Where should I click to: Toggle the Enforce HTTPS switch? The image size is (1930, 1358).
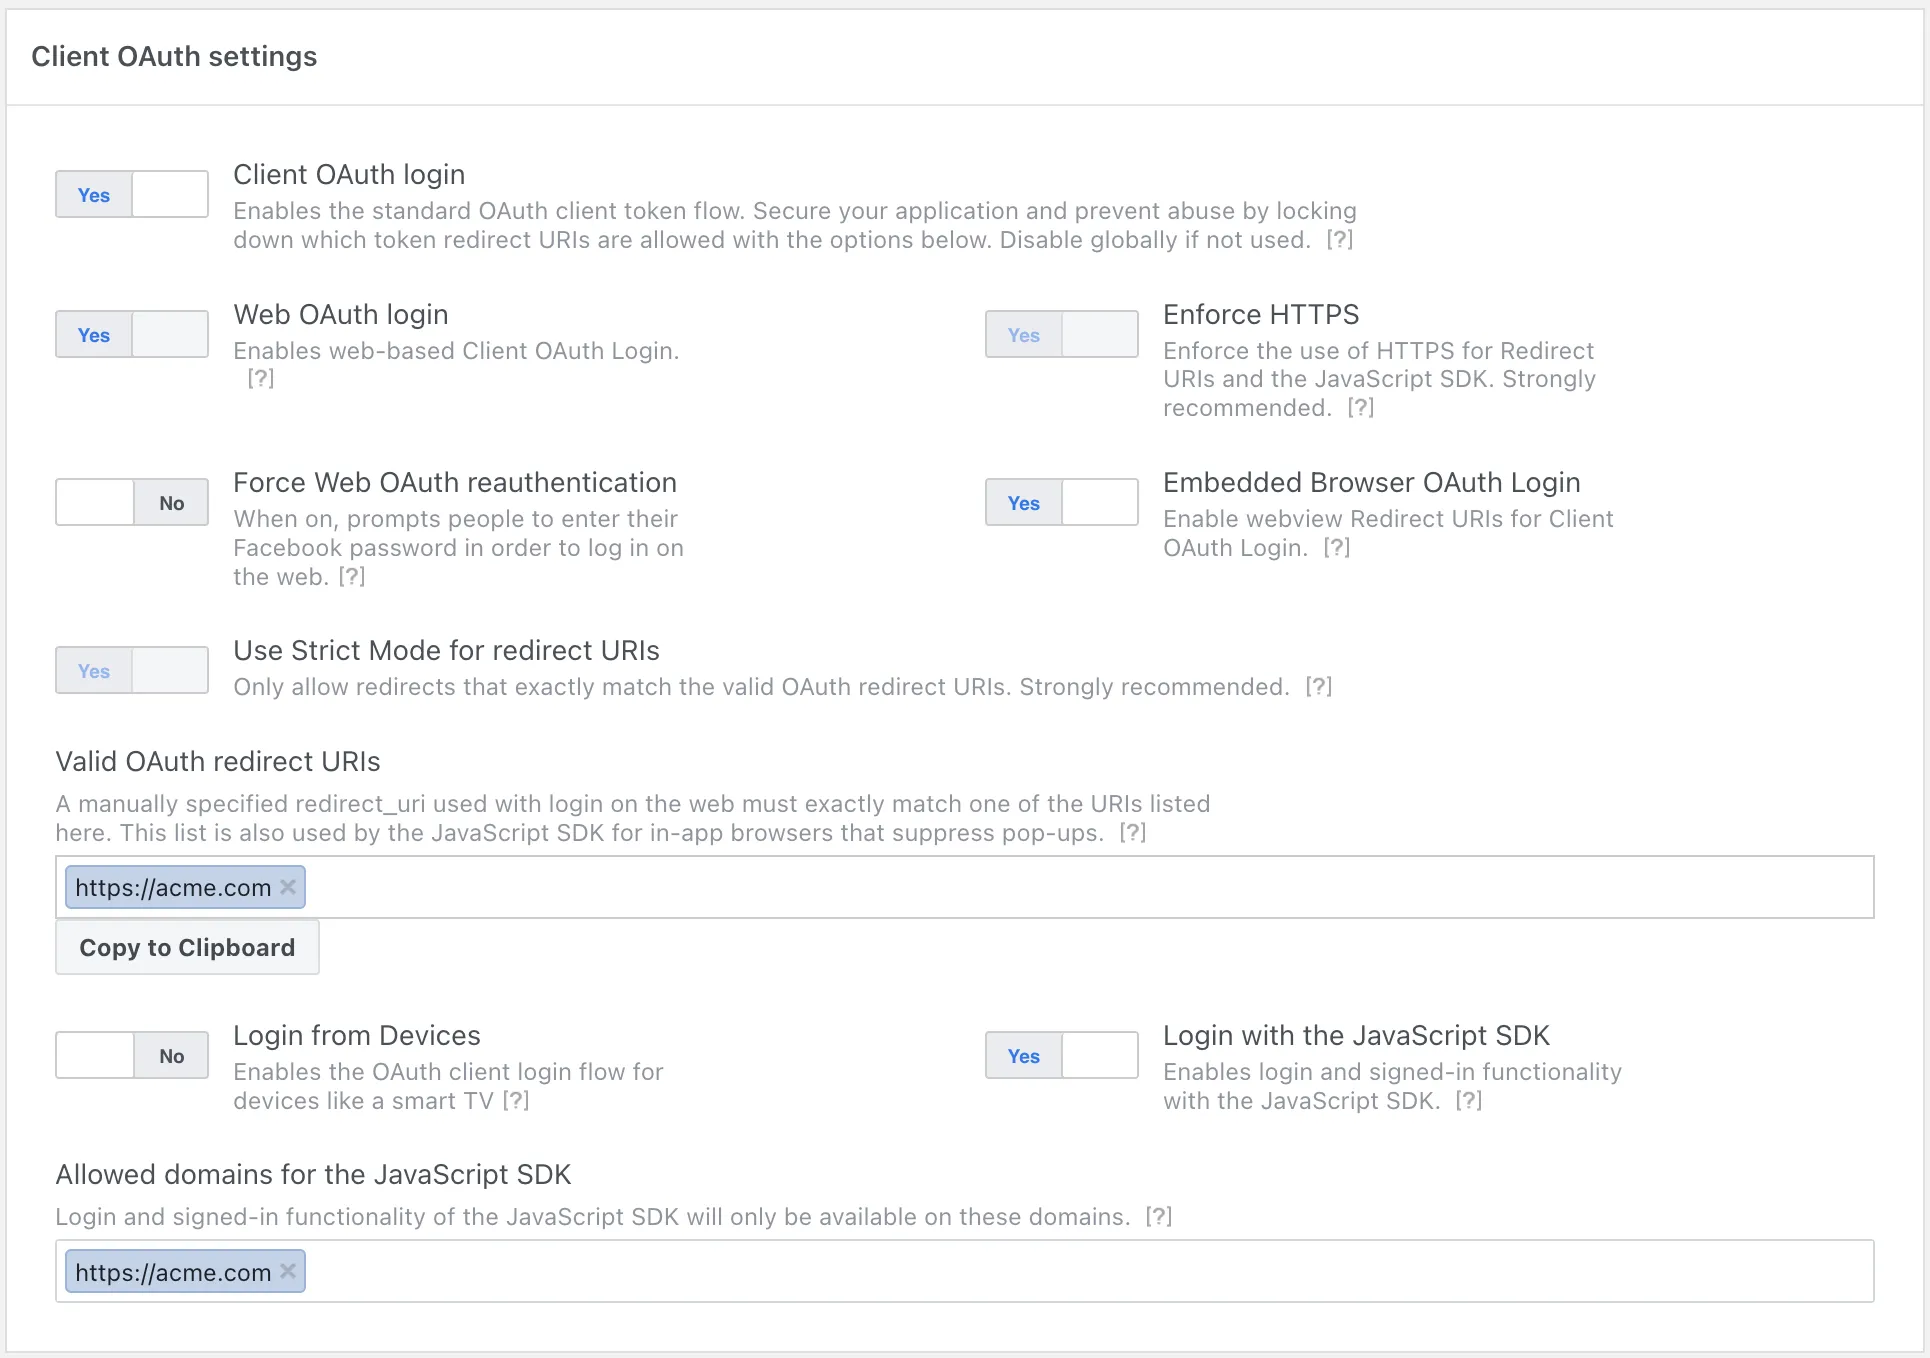1061,334
